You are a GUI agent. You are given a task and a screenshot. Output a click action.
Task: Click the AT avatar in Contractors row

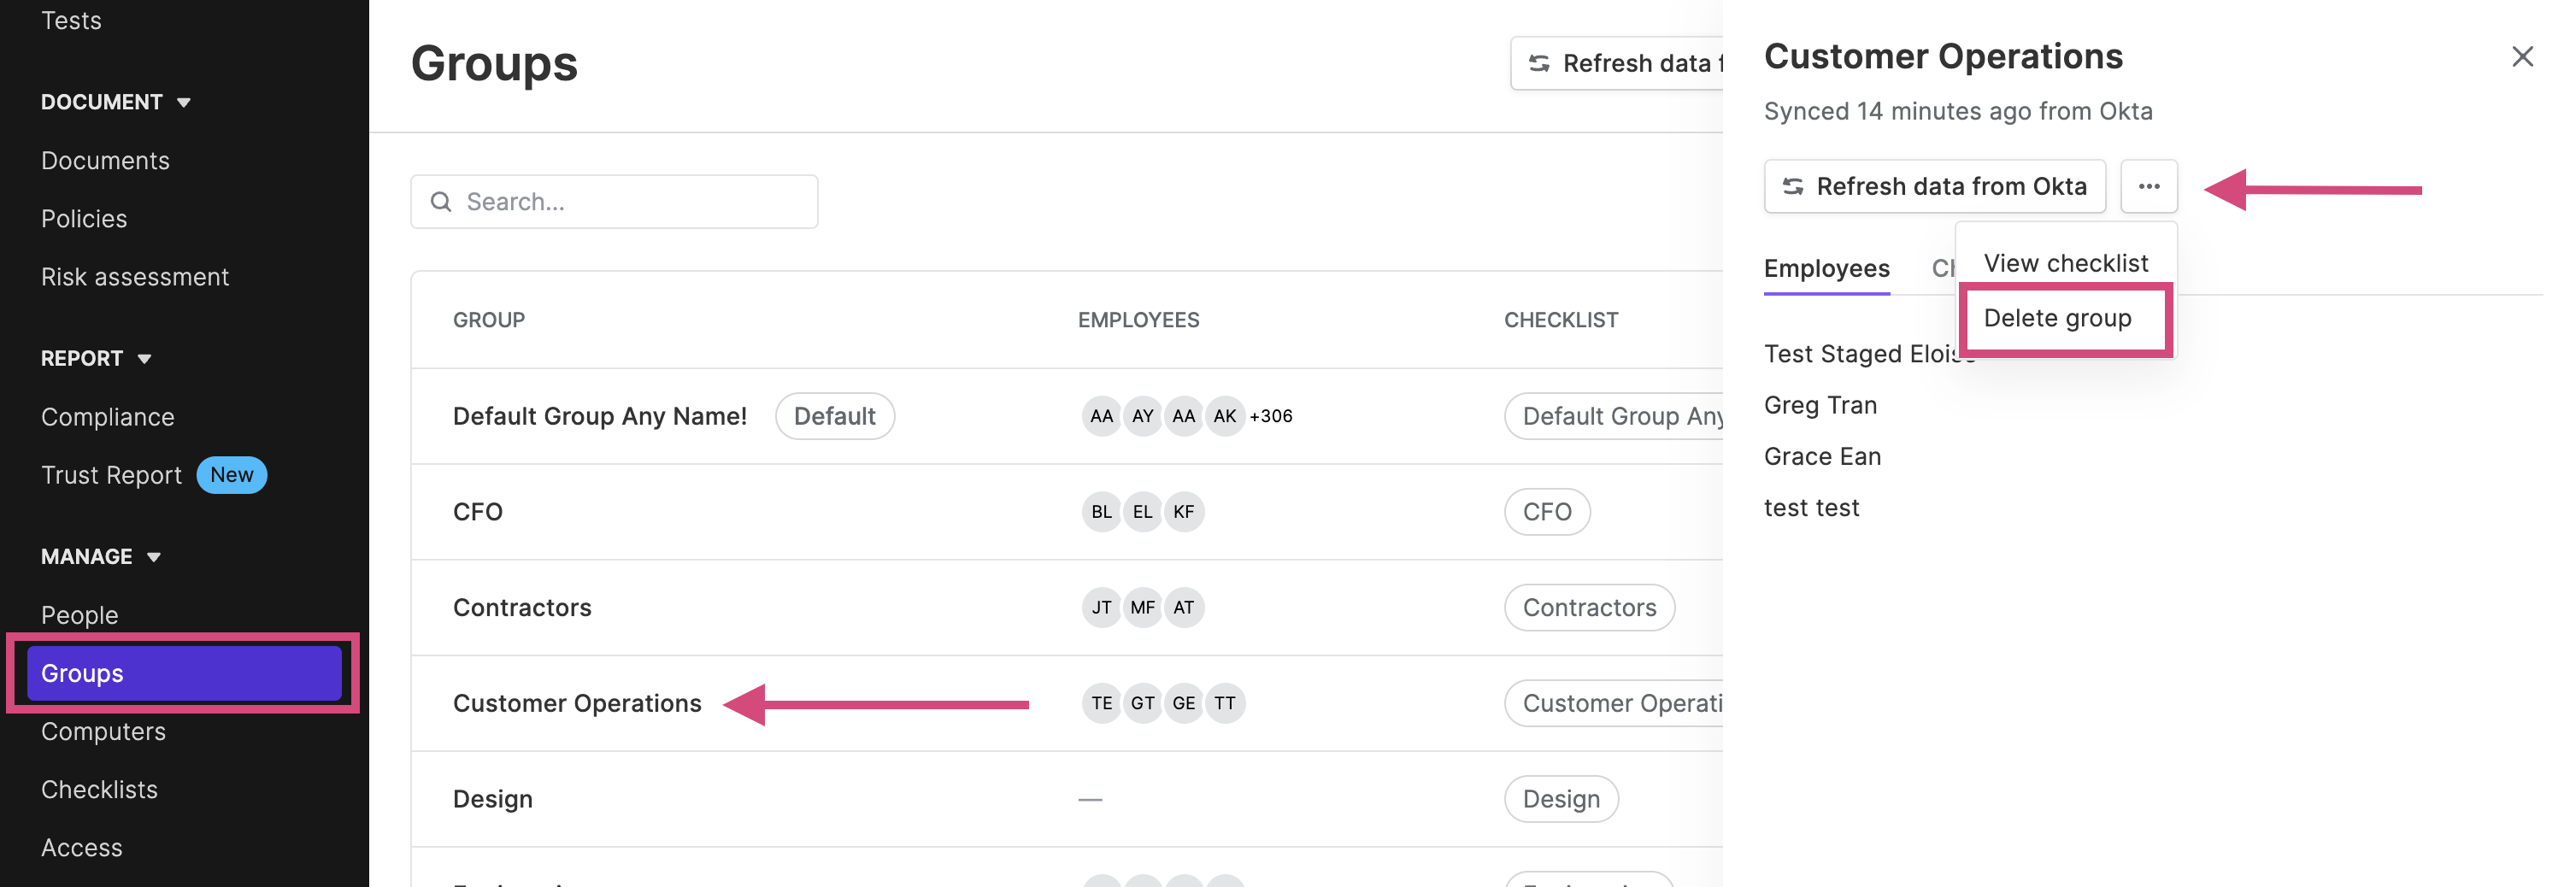click(x=1183, y=608)
